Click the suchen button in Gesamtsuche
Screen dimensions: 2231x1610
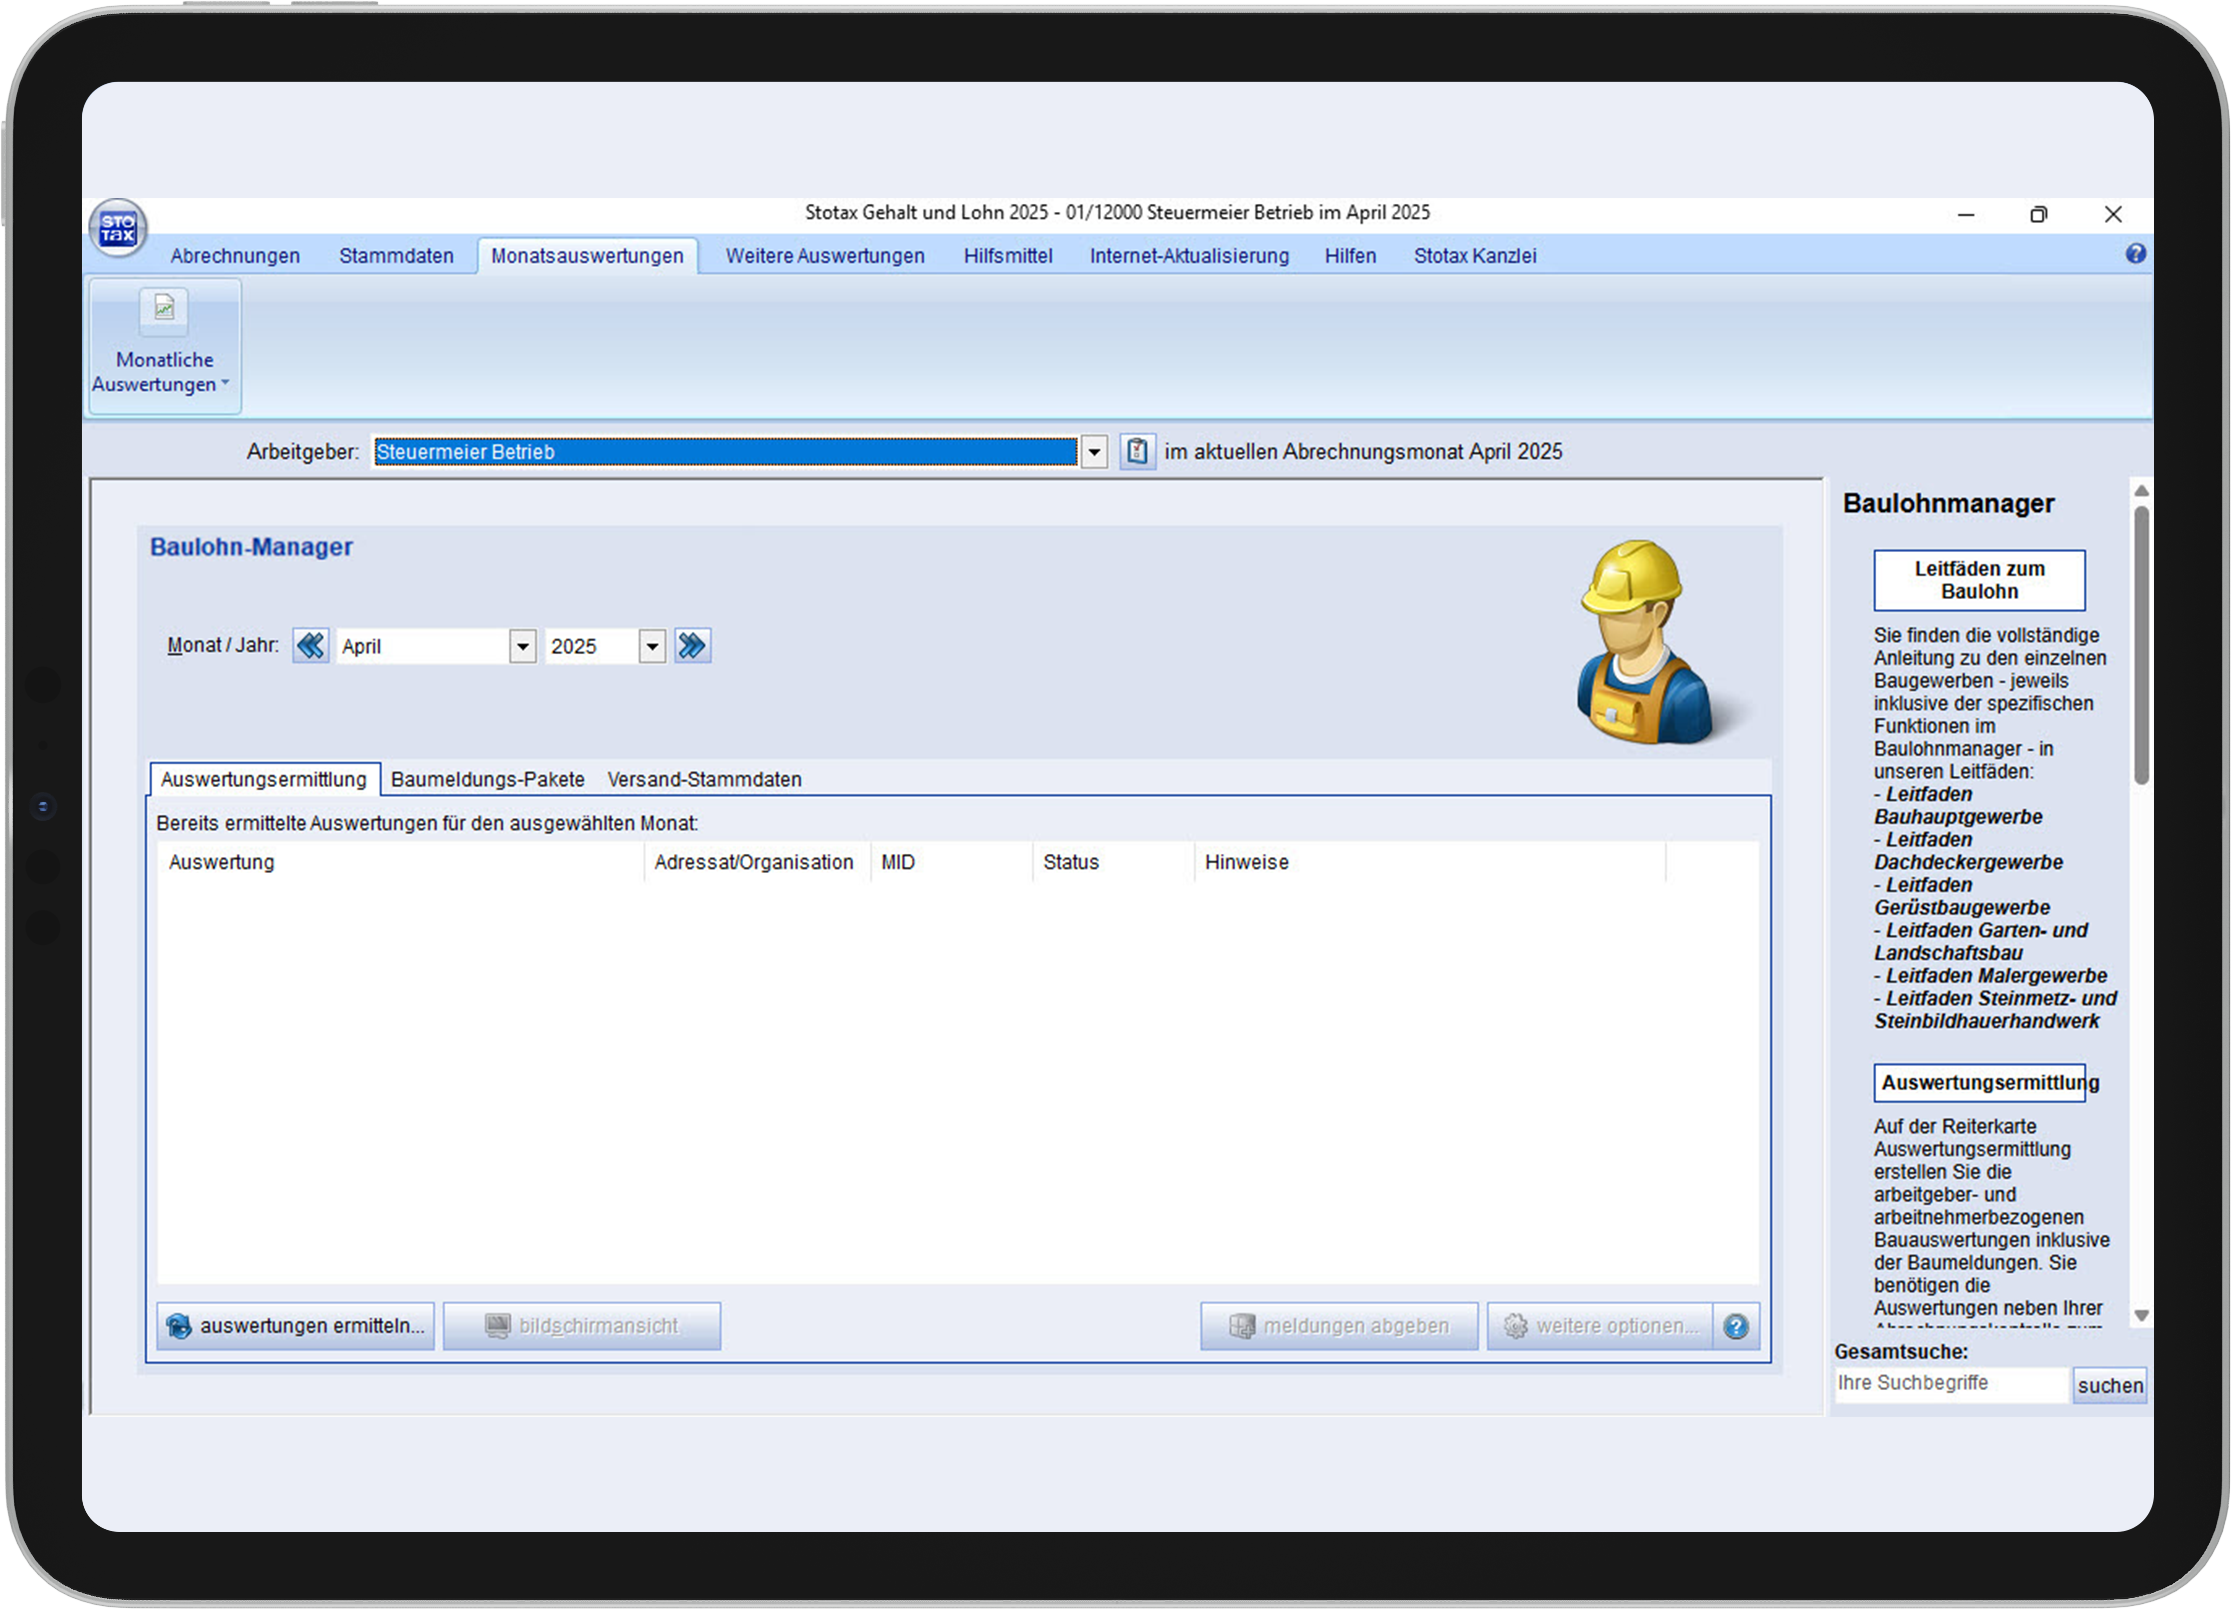pyautogui.click(x=2109, y=1385)
